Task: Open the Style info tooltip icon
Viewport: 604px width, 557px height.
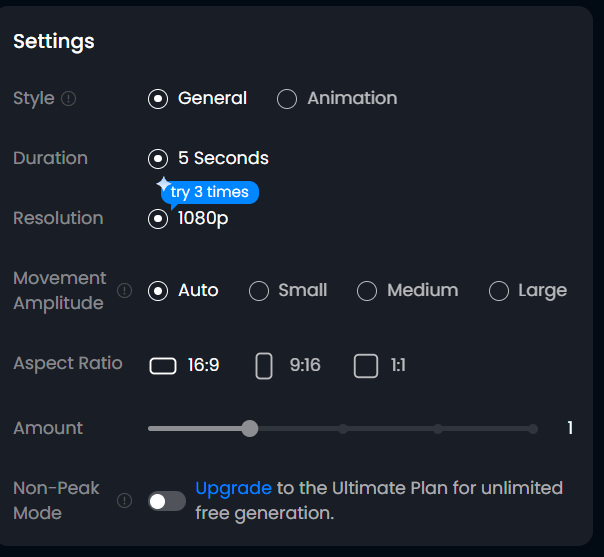Action: click(69, 99)
